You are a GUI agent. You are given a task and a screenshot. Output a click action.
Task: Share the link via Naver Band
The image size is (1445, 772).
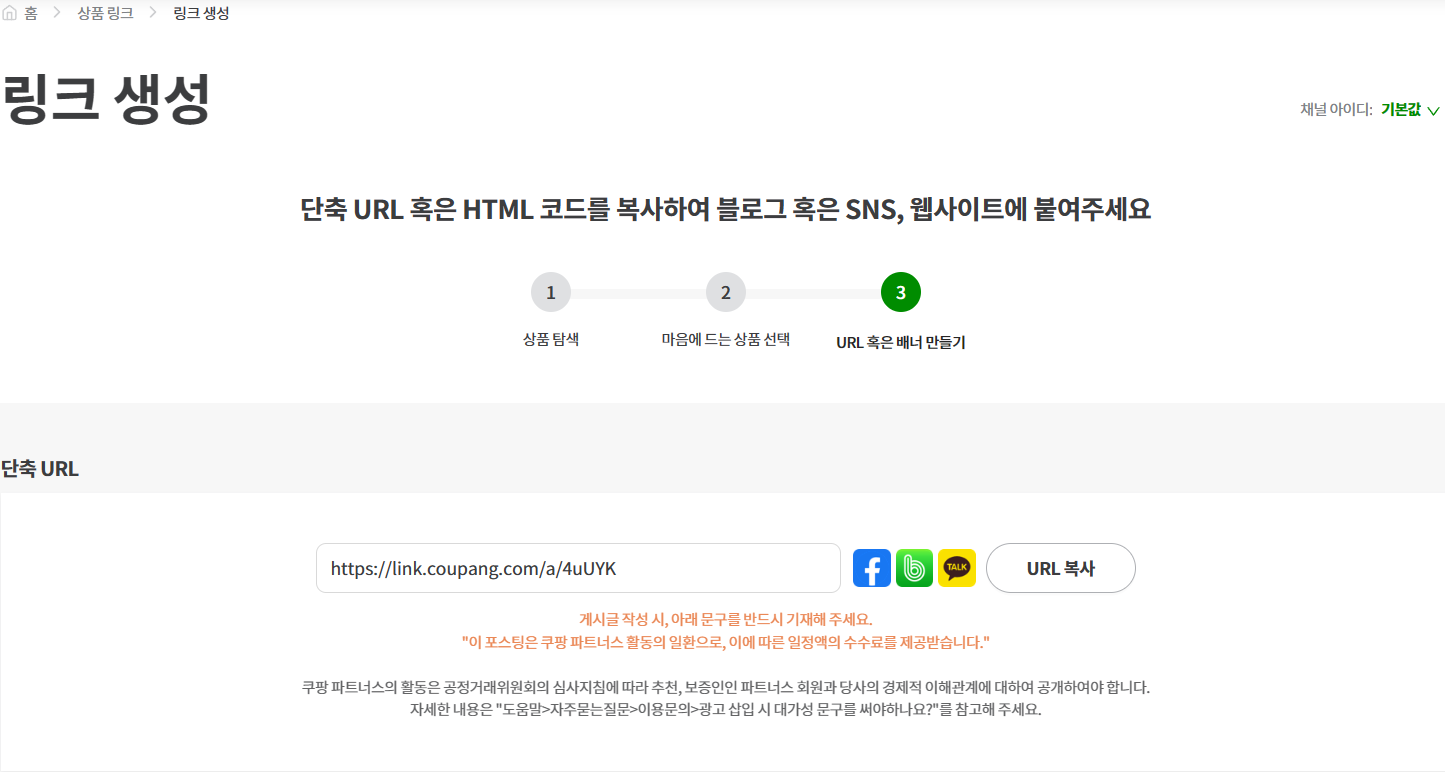tap(913, 567)
